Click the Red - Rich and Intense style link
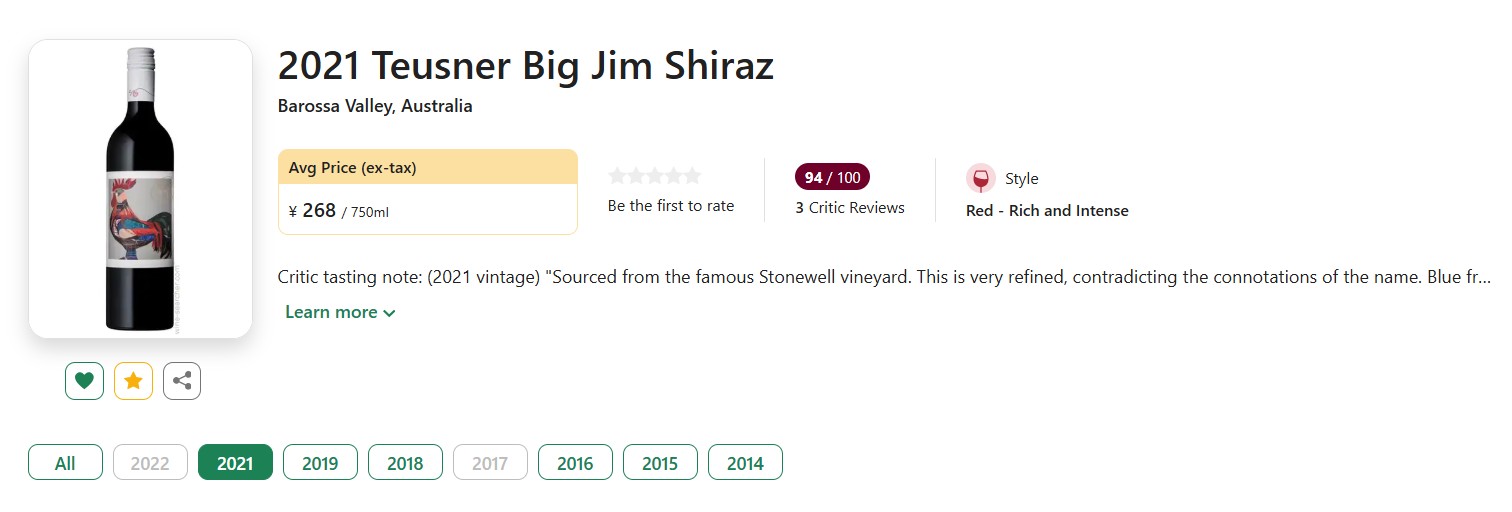1512x512 pixels. (1047, 211)
